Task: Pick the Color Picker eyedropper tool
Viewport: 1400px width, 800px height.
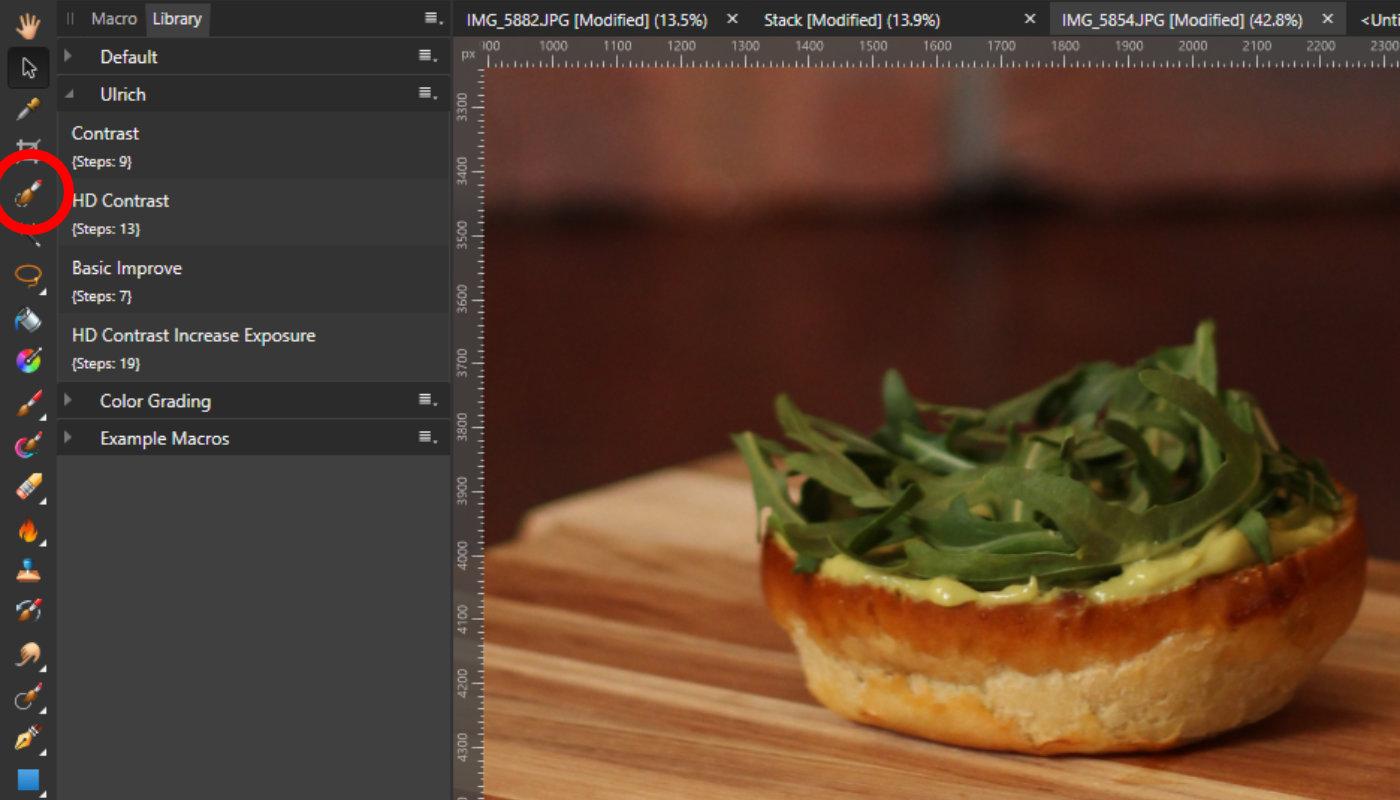Action: point(28,109)
